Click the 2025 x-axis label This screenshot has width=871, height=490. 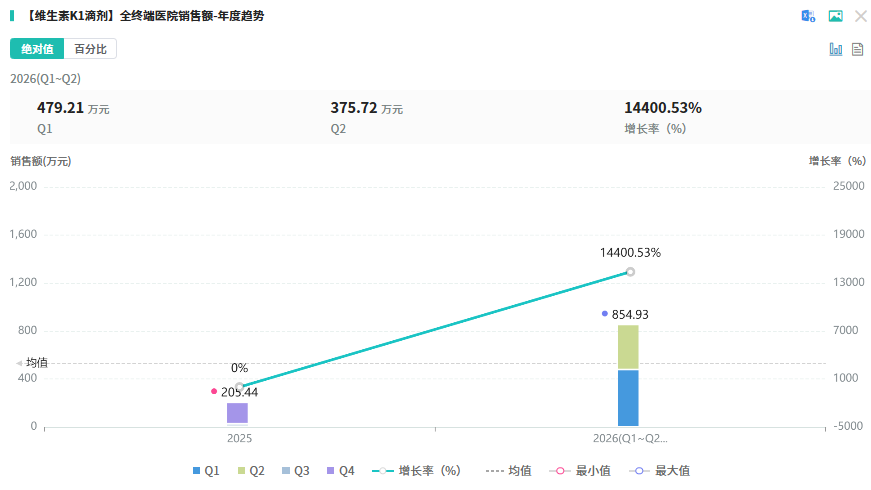pos(239,438)
